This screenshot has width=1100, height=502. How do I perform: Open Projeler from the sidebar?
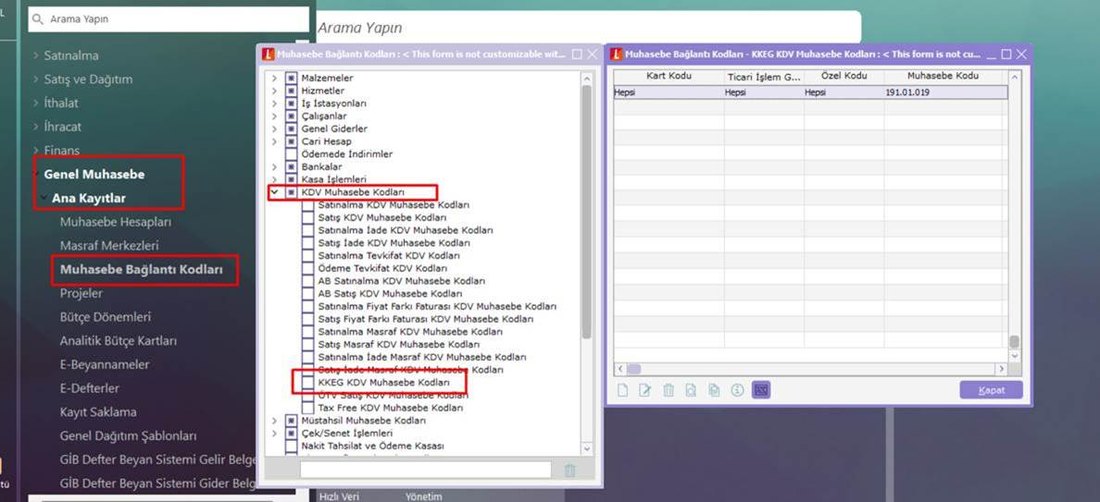[x=81, y=294]
